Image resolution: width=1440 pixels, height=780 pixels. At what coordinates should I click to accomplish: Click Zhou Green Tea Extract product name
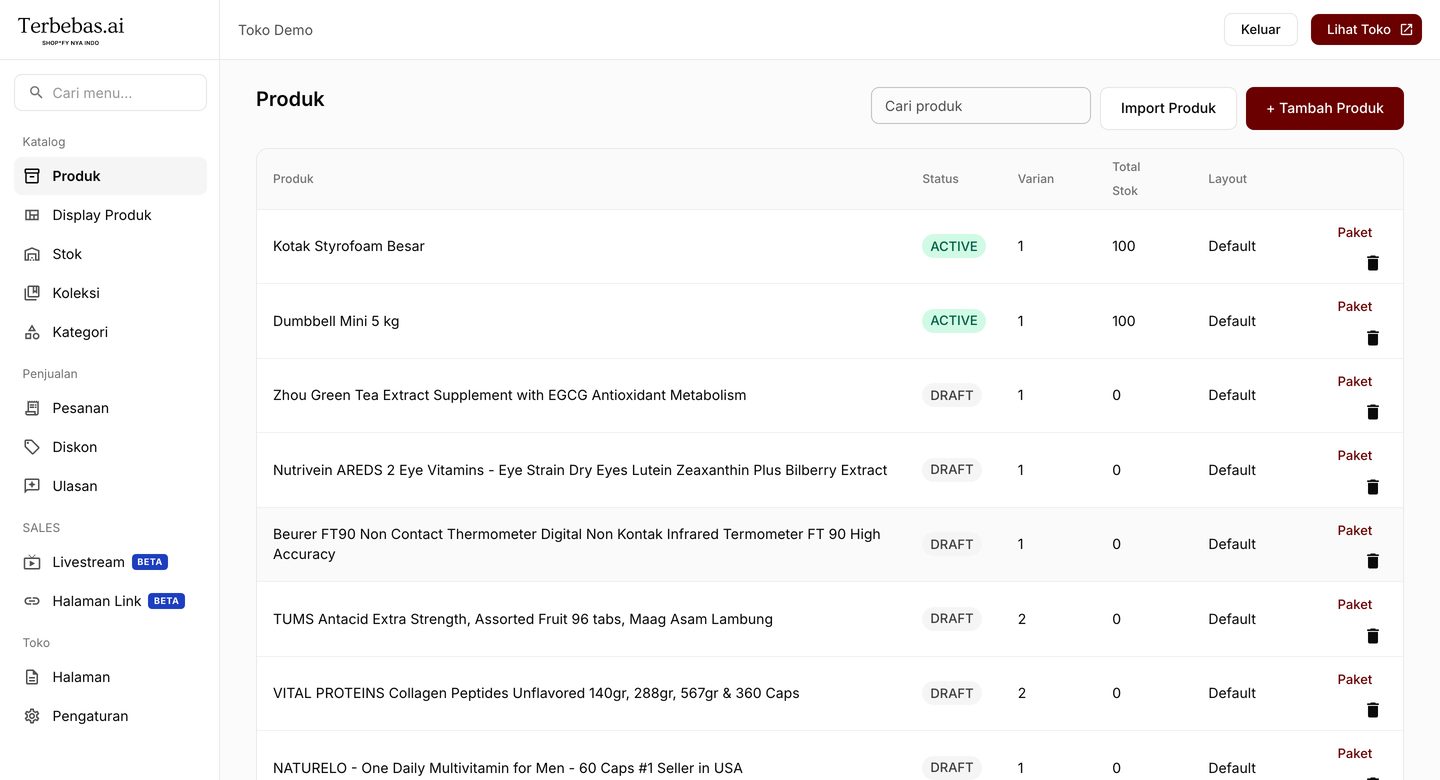tap(510, 395)
